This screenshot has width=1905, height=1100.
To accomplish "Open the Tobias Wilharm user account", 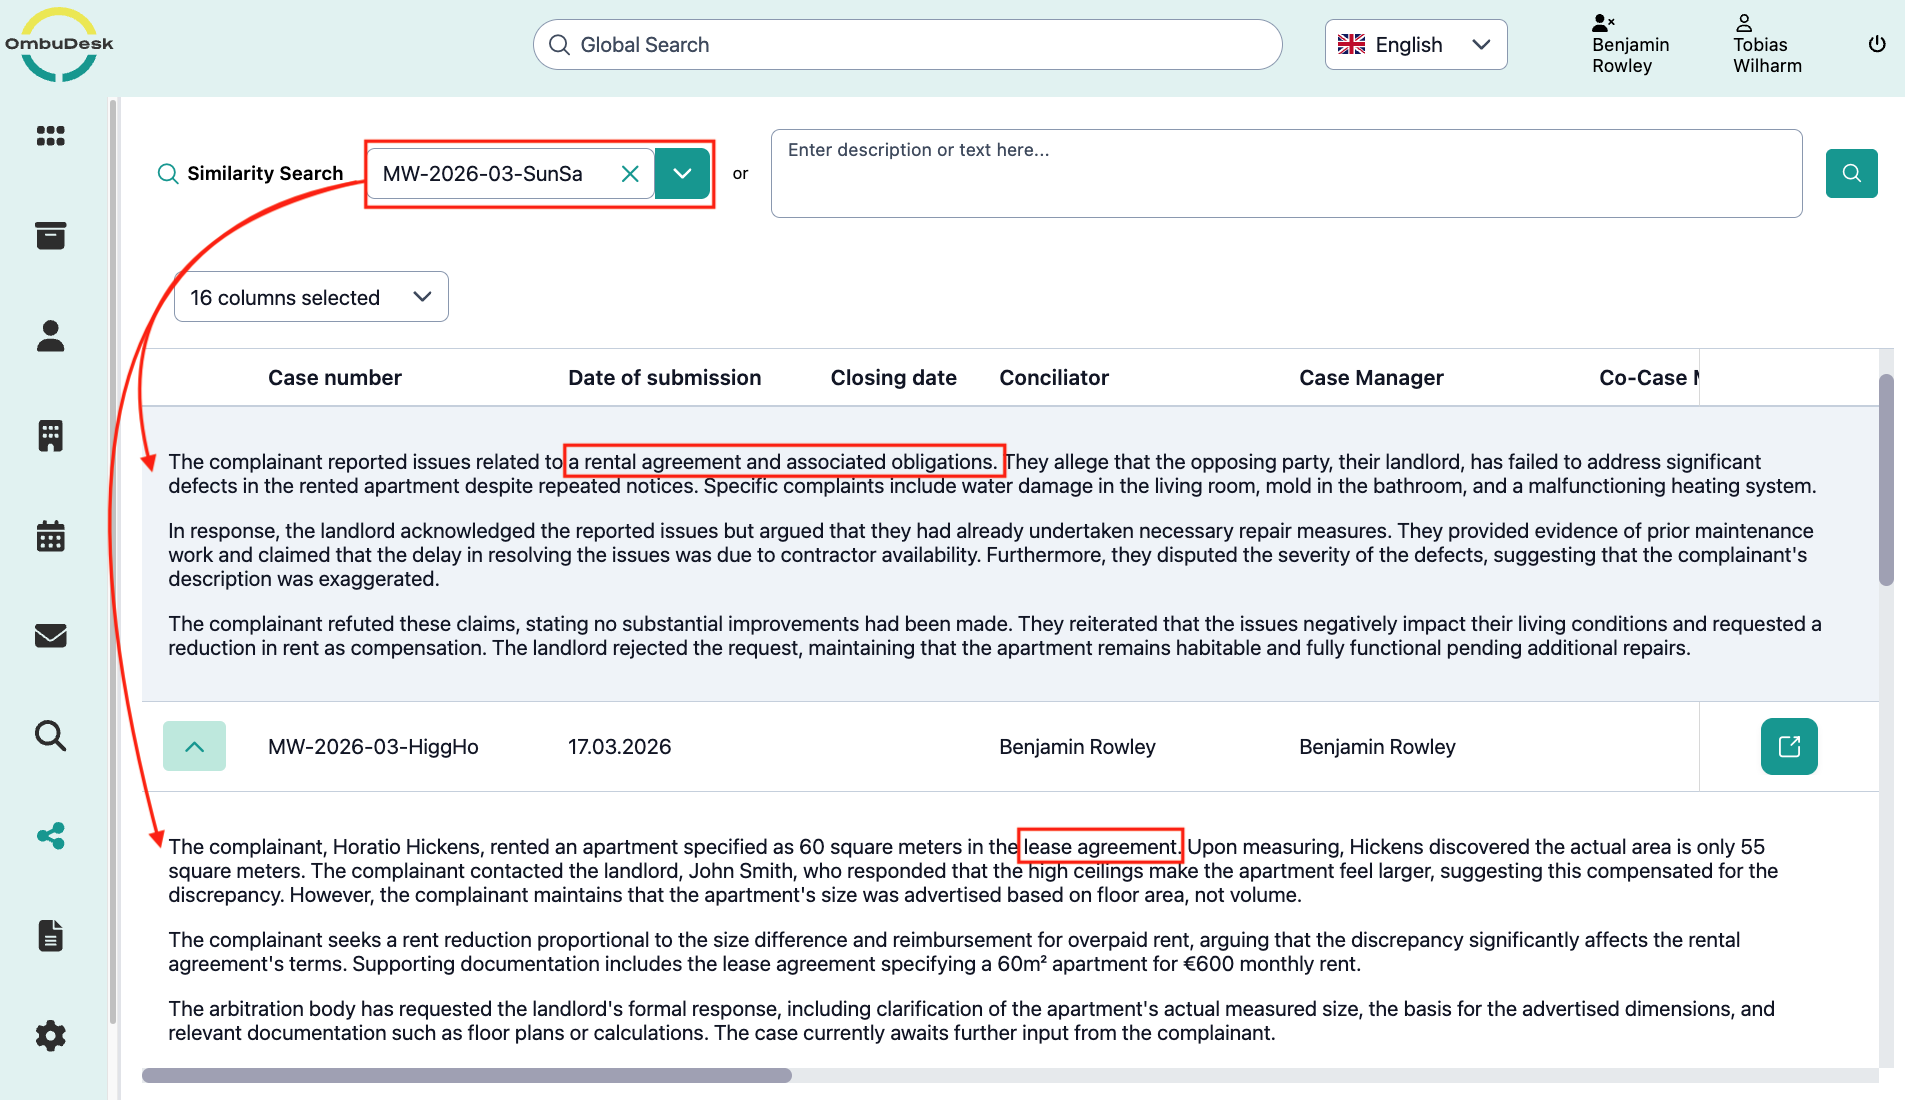I will coord(1767,44).
